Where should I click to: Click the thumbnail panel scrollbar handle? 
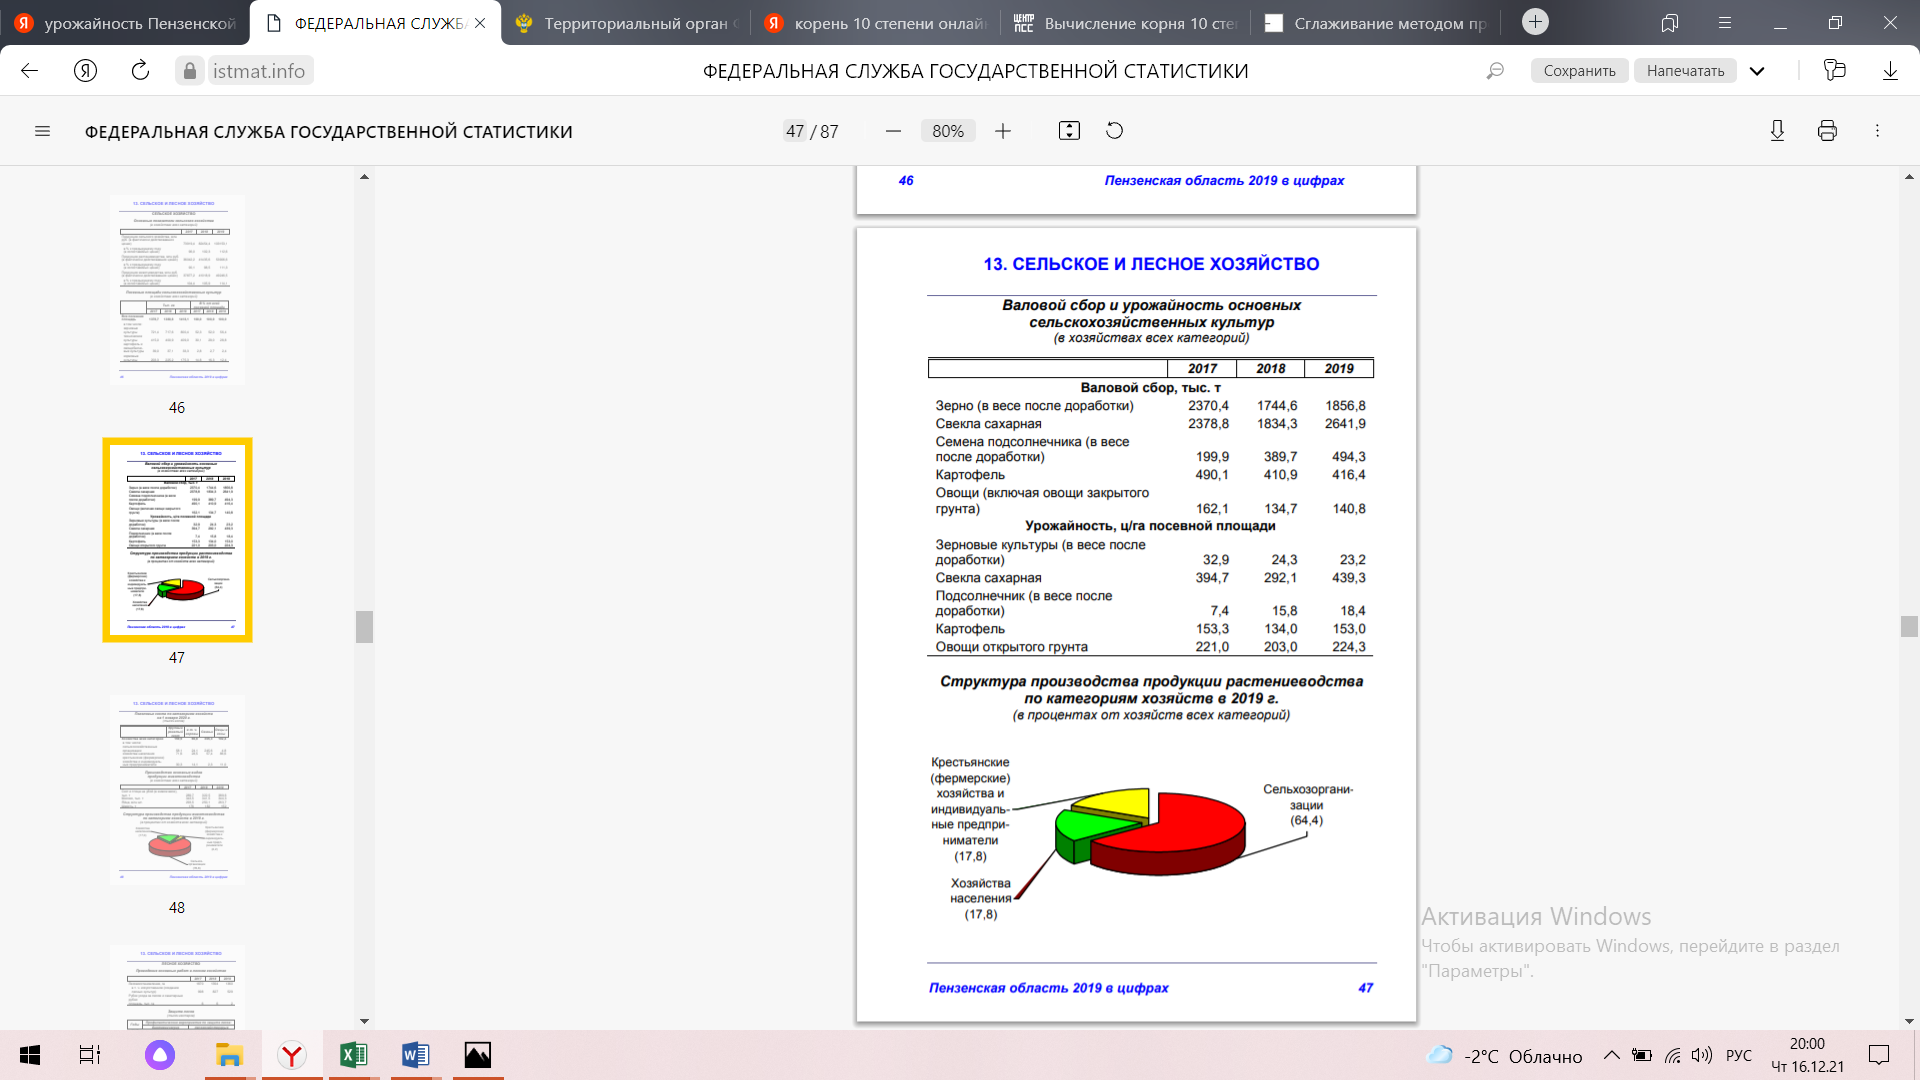click(x=364, y=627)
